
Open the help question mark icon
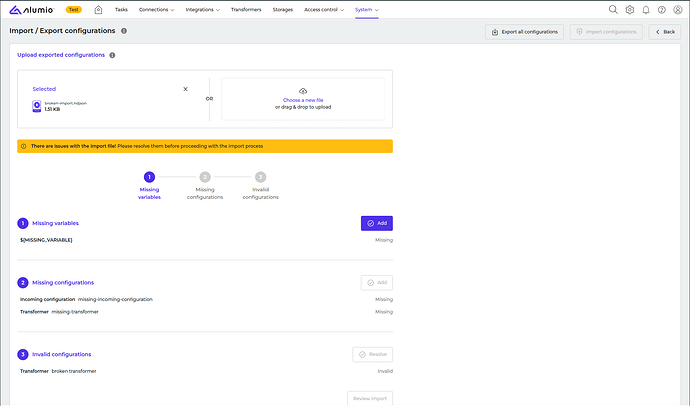662,10
